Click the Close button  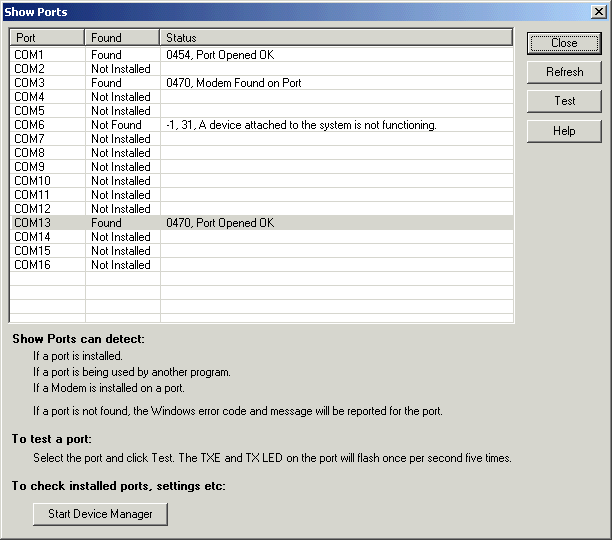(564, 43)
